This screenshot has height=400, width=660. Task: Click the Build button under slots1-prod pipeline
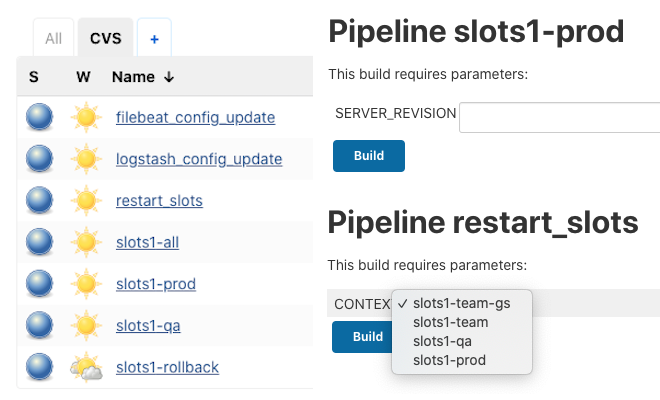369,156
